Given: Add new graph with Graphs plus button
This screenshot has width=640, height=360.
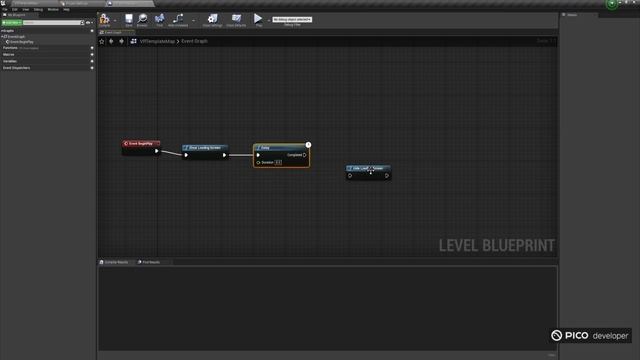Looking at the screenshot, I should 92,31.
